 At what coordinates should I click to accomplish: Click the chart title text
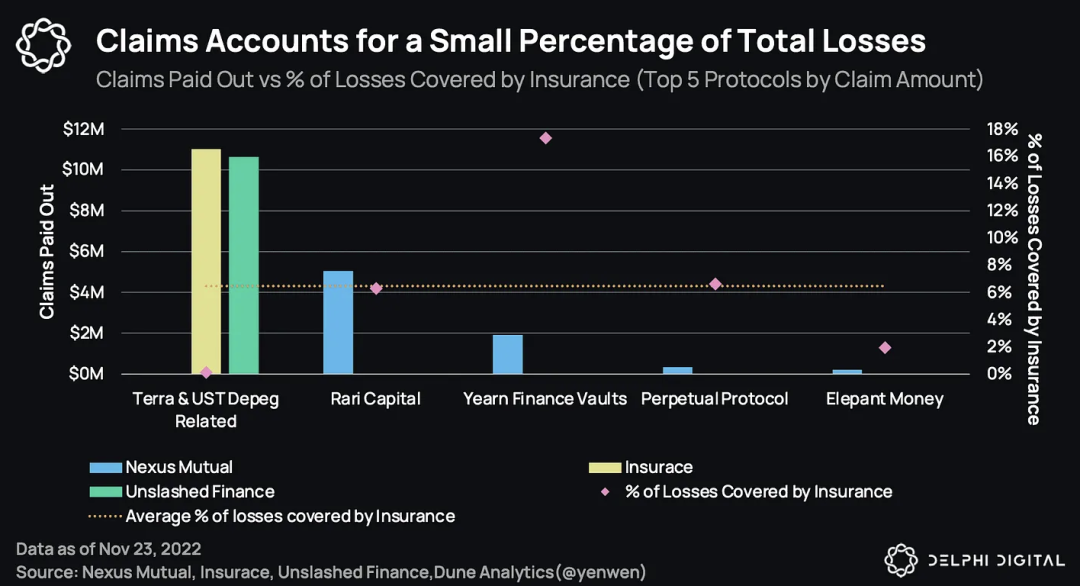click(510, 41)
